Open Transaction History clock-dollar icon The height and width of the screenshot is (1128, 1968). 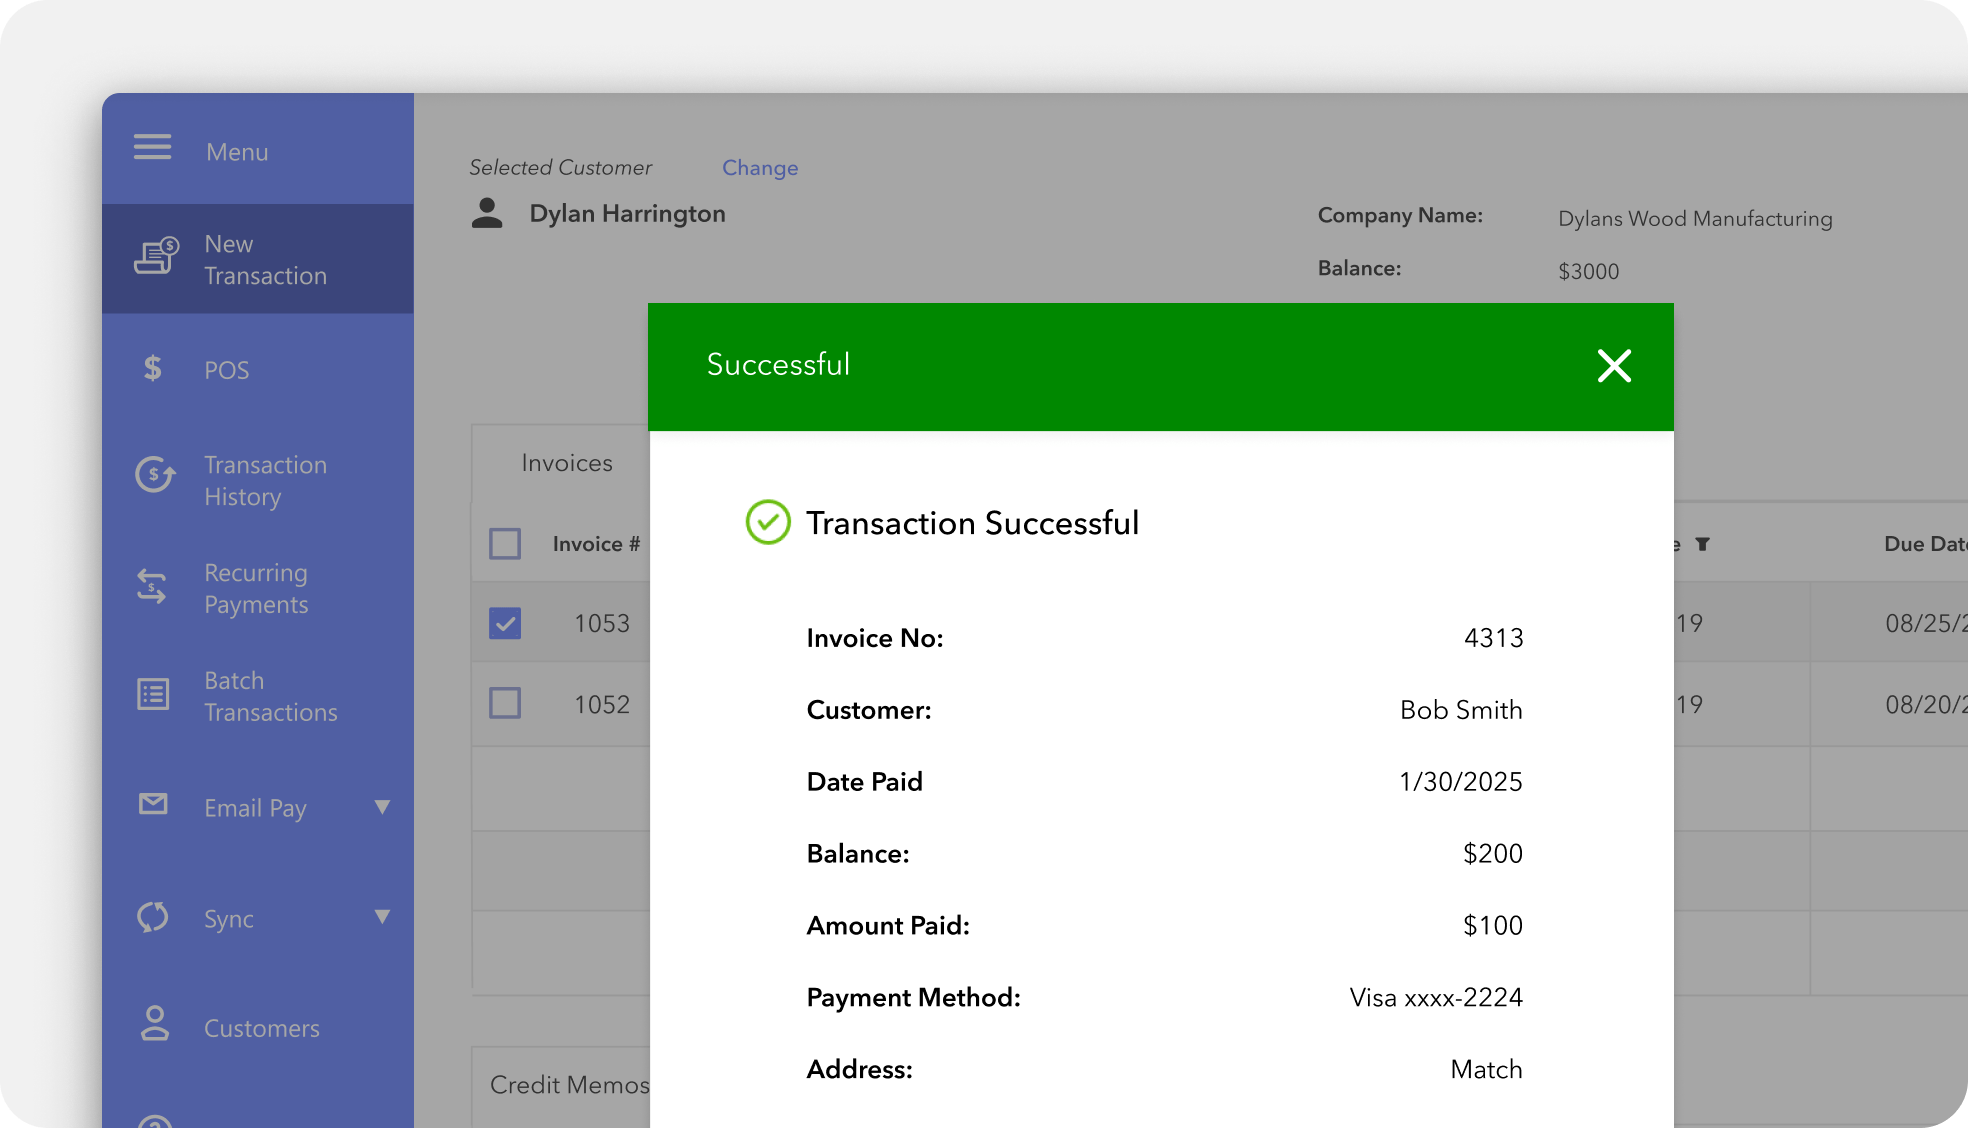click(155, 475)
